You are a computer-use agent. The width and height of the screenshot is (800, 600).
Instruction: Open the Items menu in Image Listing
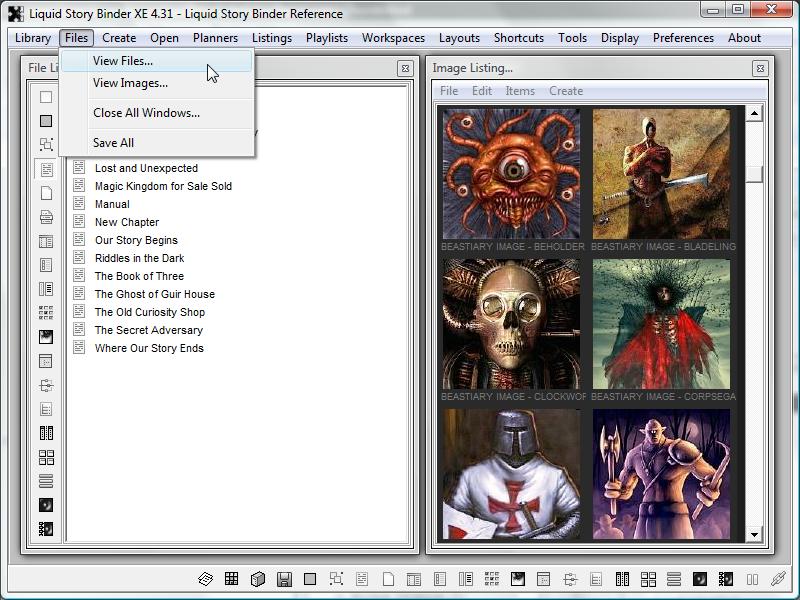(x=520, y=91)
